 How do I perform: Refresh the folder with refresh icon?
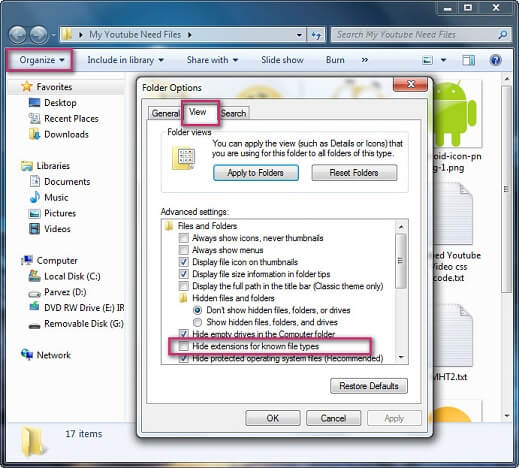tap(316, 35)
